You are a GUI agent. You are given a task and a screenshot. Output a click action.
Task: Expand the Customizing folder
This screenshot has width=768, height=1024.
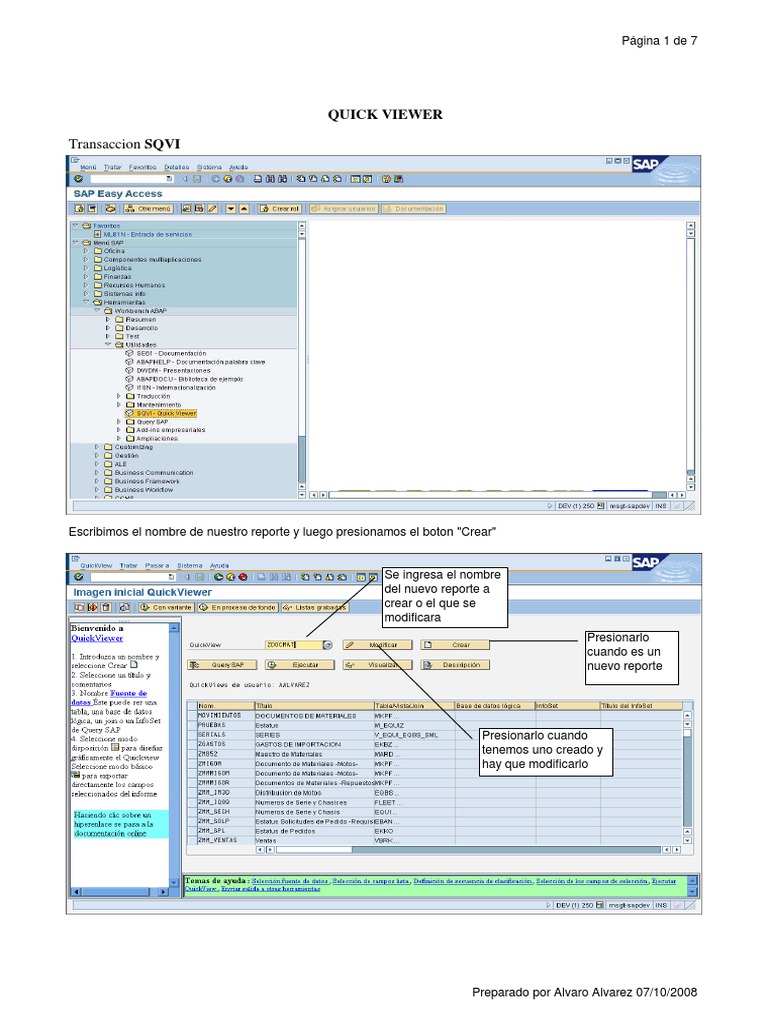[x=97, y=447]
